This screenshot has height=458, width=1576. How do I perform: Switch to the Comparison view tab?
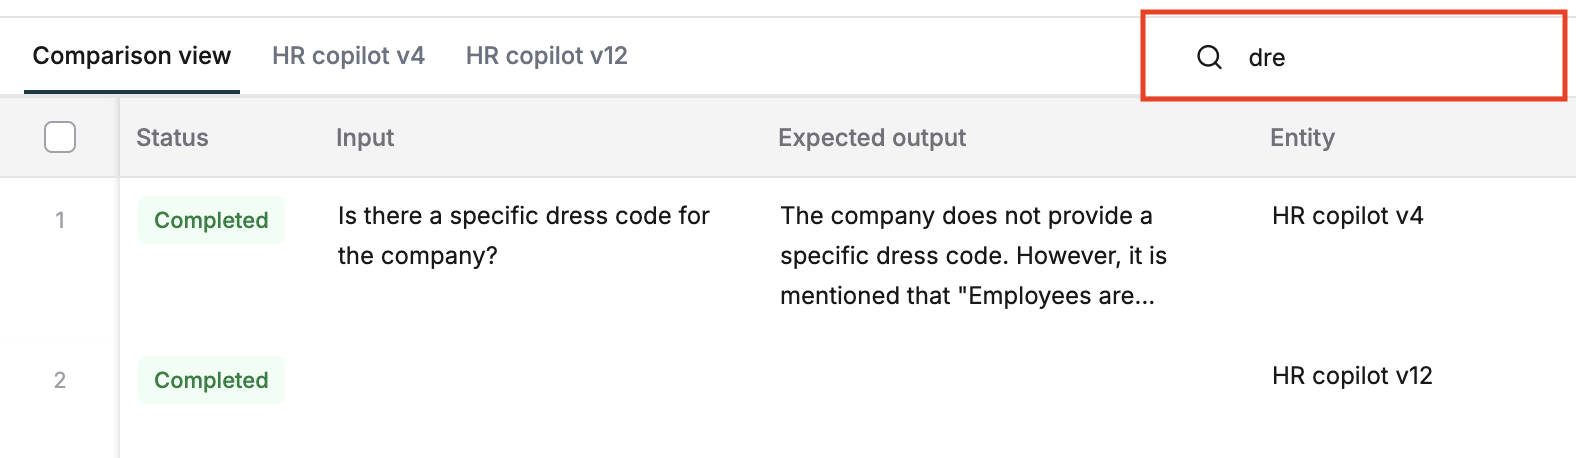click(132, 56)
